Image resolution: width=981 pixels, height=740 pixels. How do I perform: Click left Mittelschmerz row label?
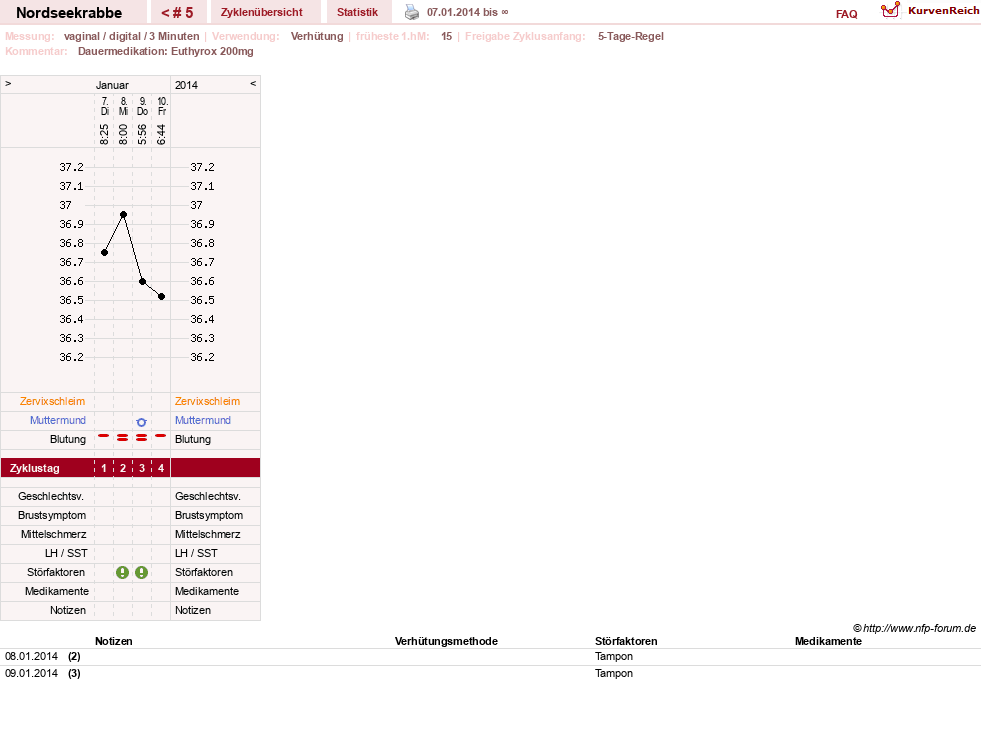[x=54, y=534]
